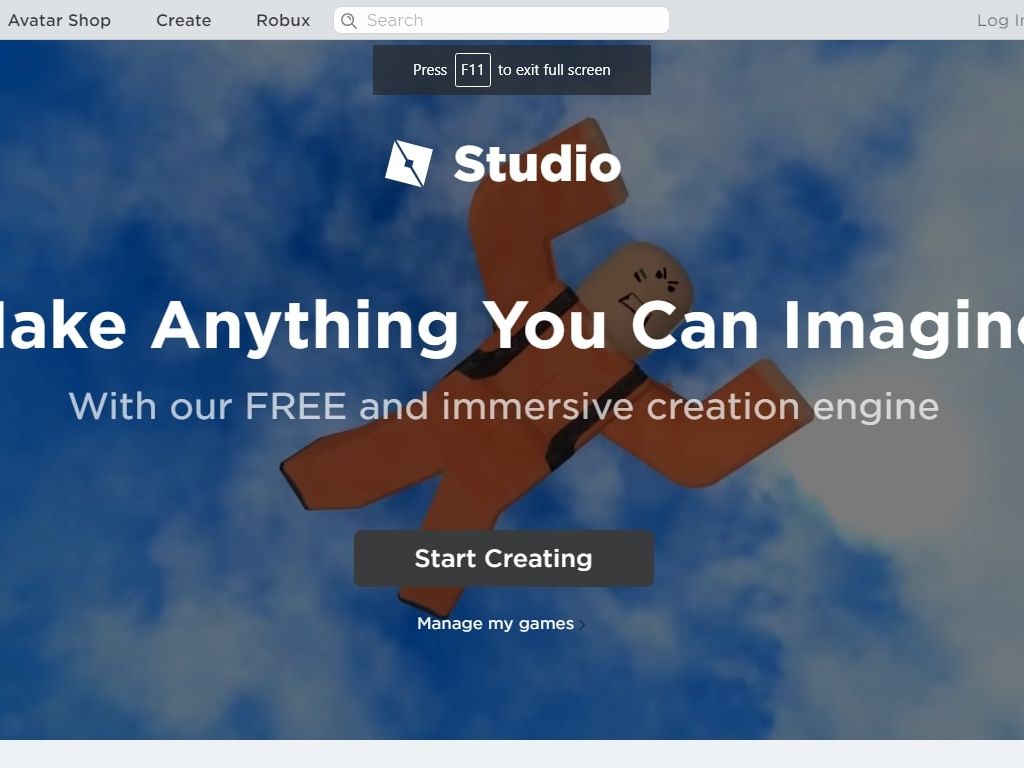
Task: Select Create in the top navigation
Action: click(x=184, y=20)
